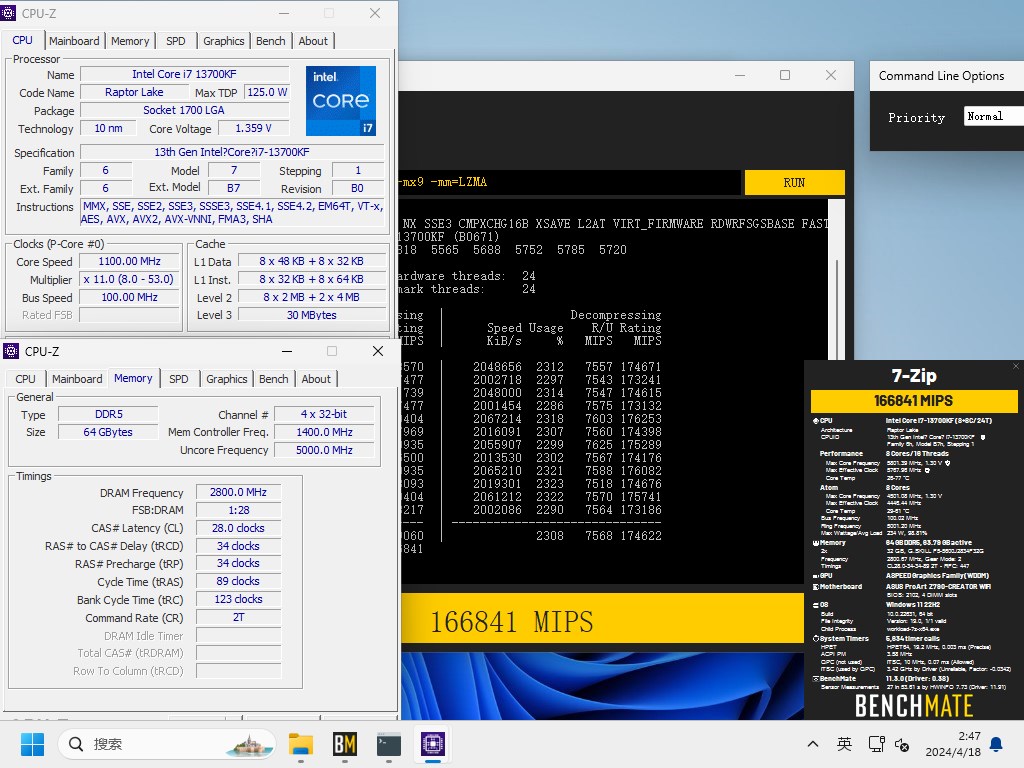Click the Size value 64 GBytes

[x=108, y=432]
